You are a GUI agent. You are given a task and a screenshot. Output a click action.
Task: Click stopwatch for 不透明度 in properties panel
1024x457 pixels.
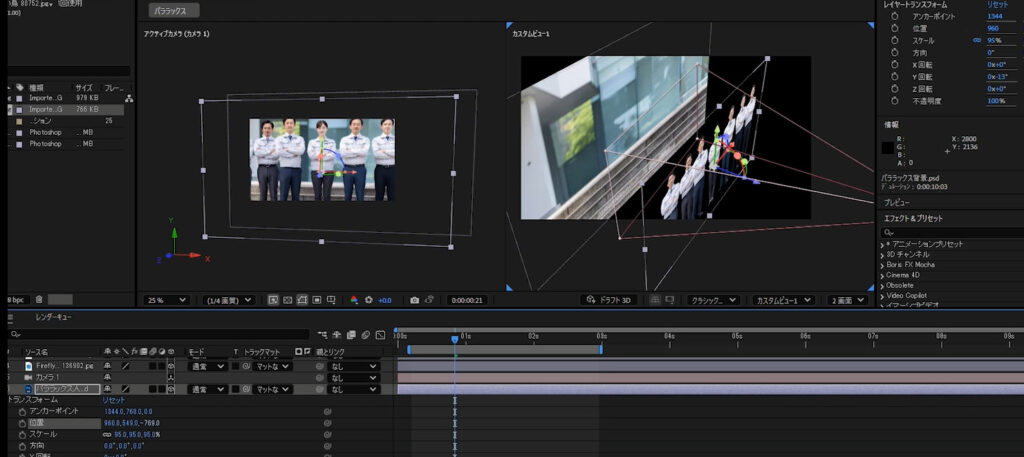pos(895,101)
